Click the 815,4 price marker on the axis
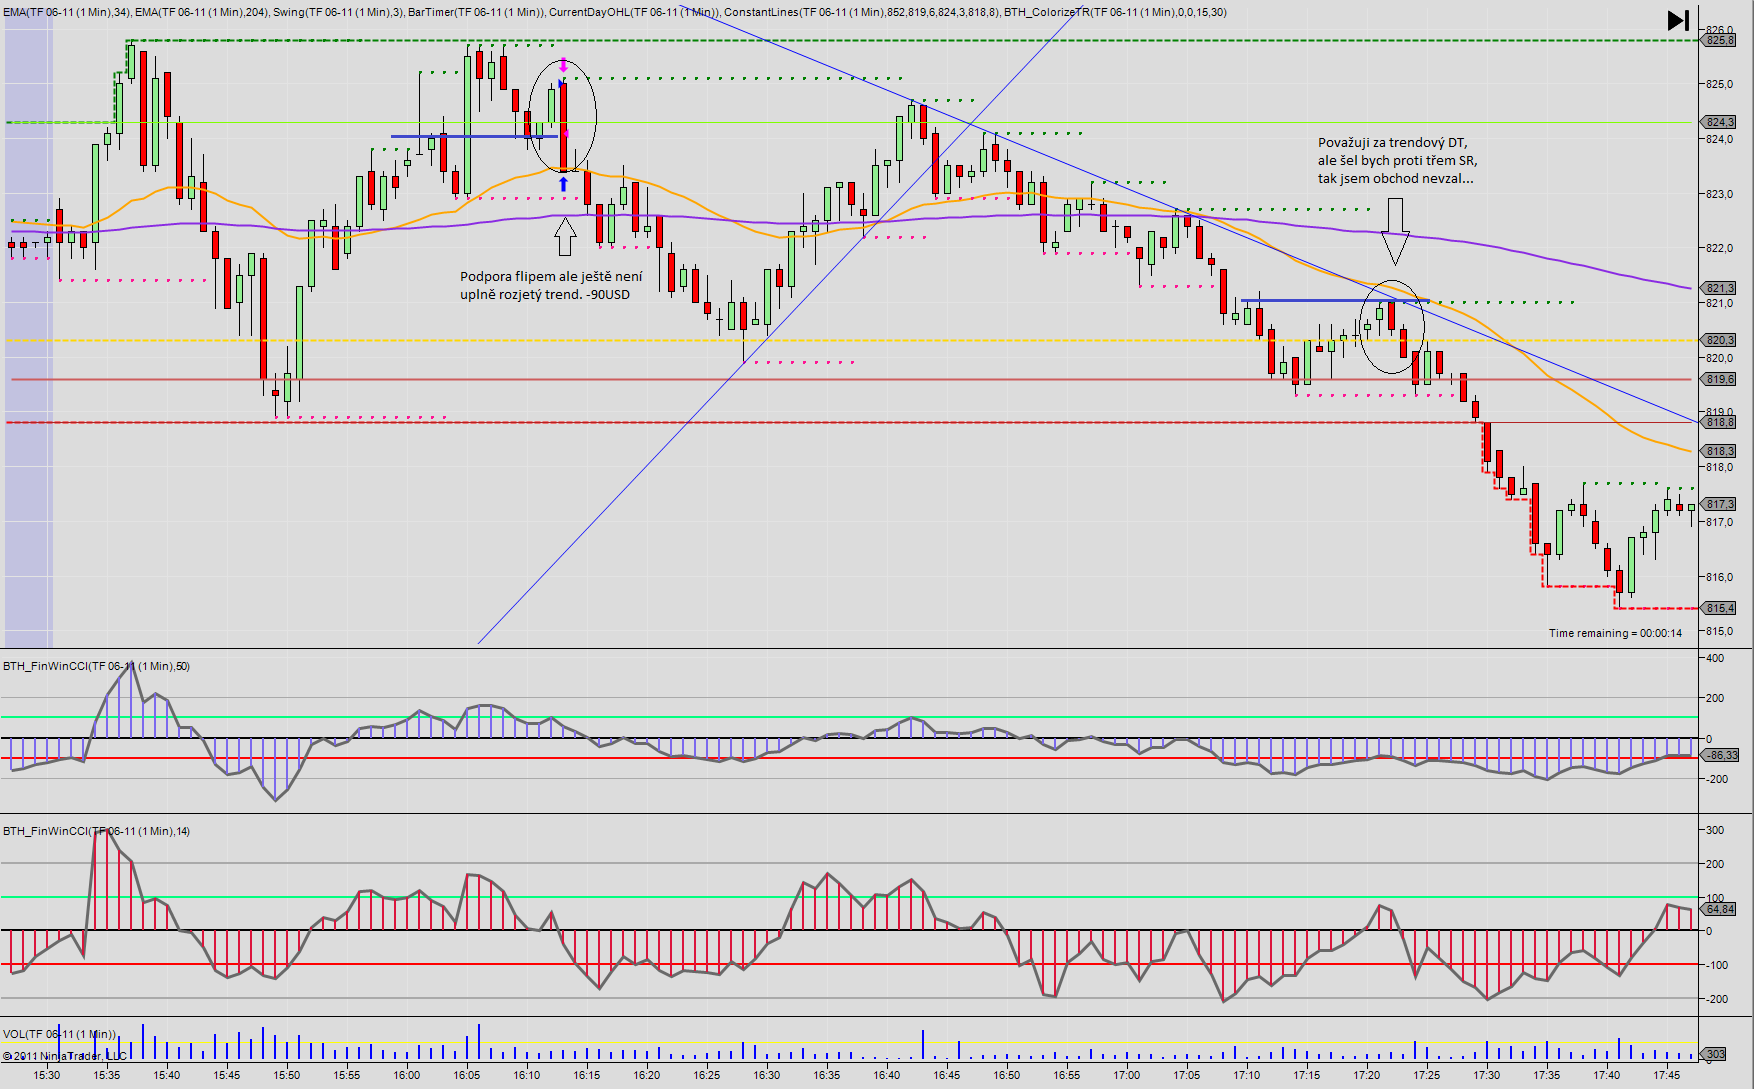Image resolution: width=1754 pixels, height=1089 pixels. [x=1720, y=608]
